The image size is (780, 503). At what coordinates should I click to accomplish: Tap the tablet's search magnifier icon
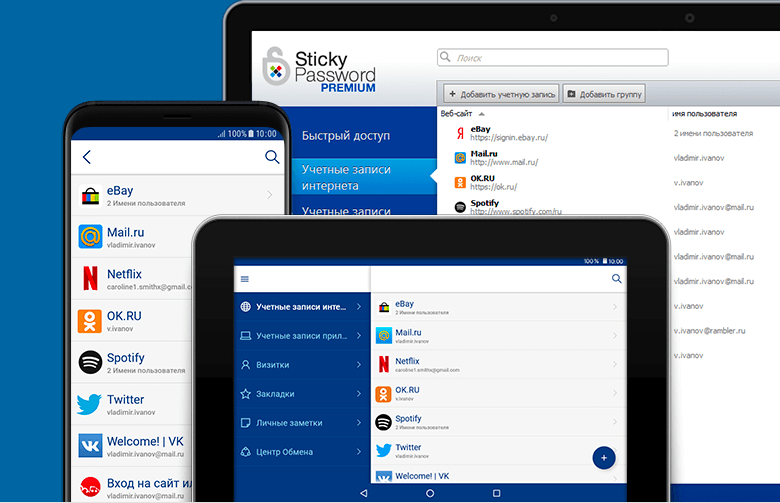[x=616, y=279]
